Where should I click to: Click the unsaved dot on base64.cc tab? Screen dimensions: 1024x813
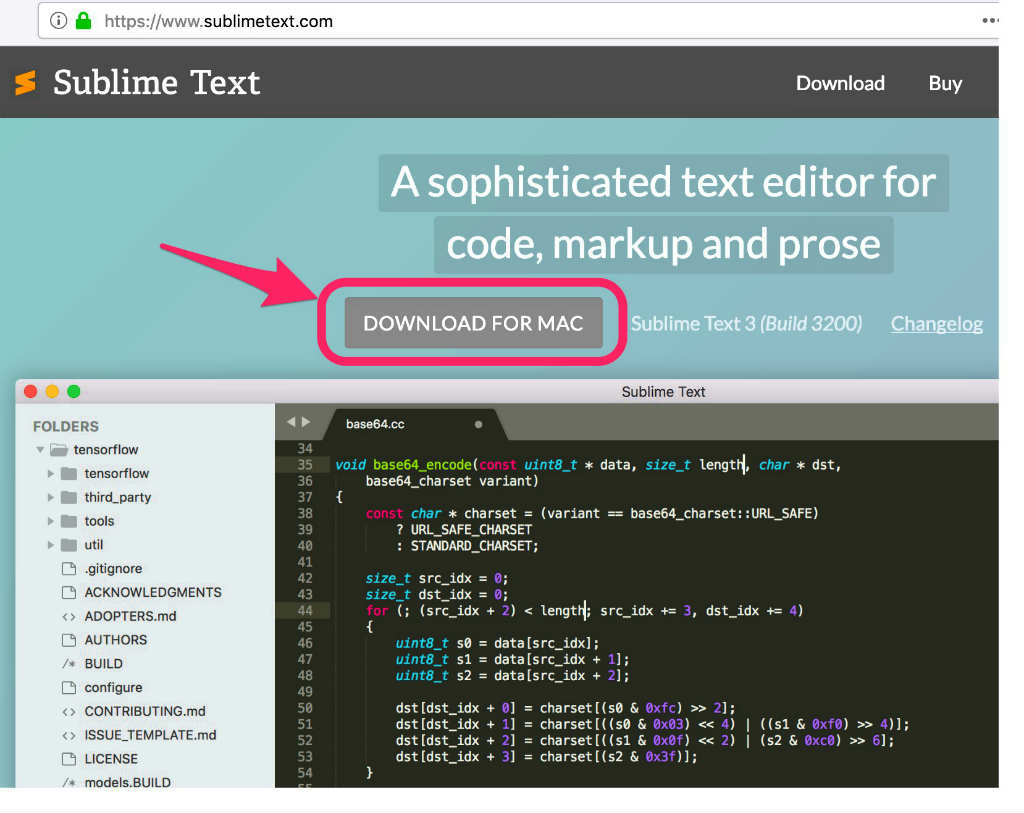(x=478, y=424)
